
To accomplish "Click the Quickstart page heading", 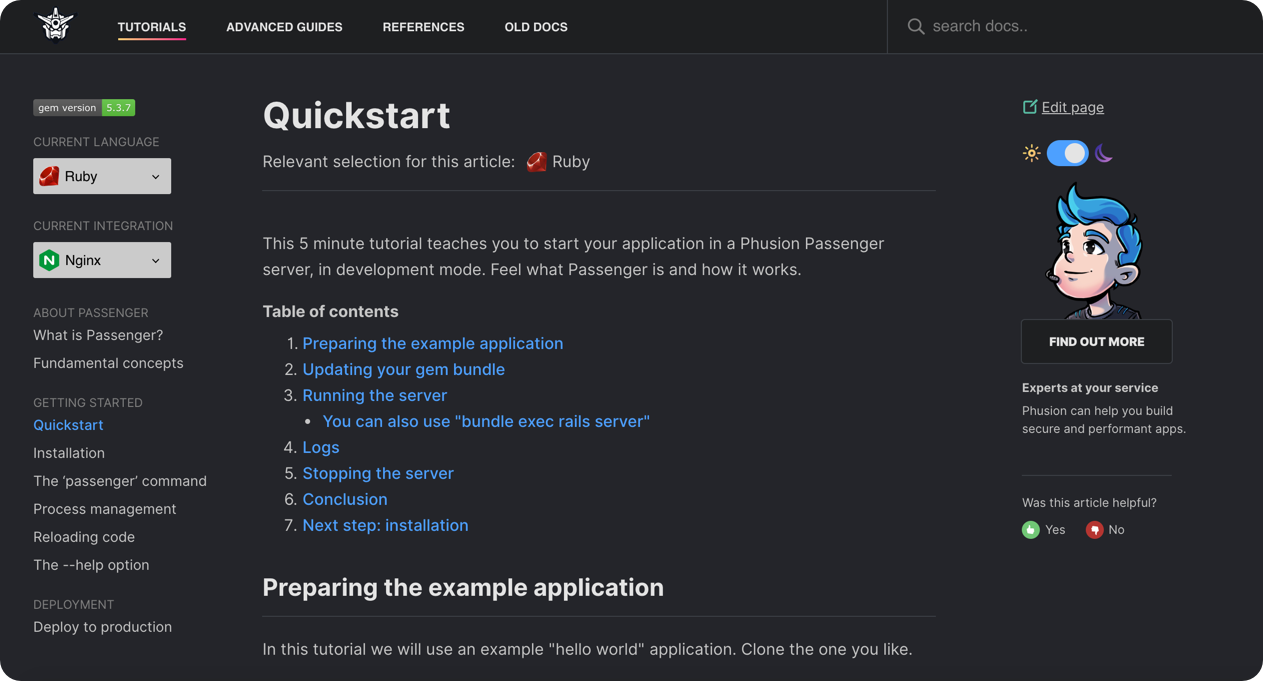I will [356, 116].
